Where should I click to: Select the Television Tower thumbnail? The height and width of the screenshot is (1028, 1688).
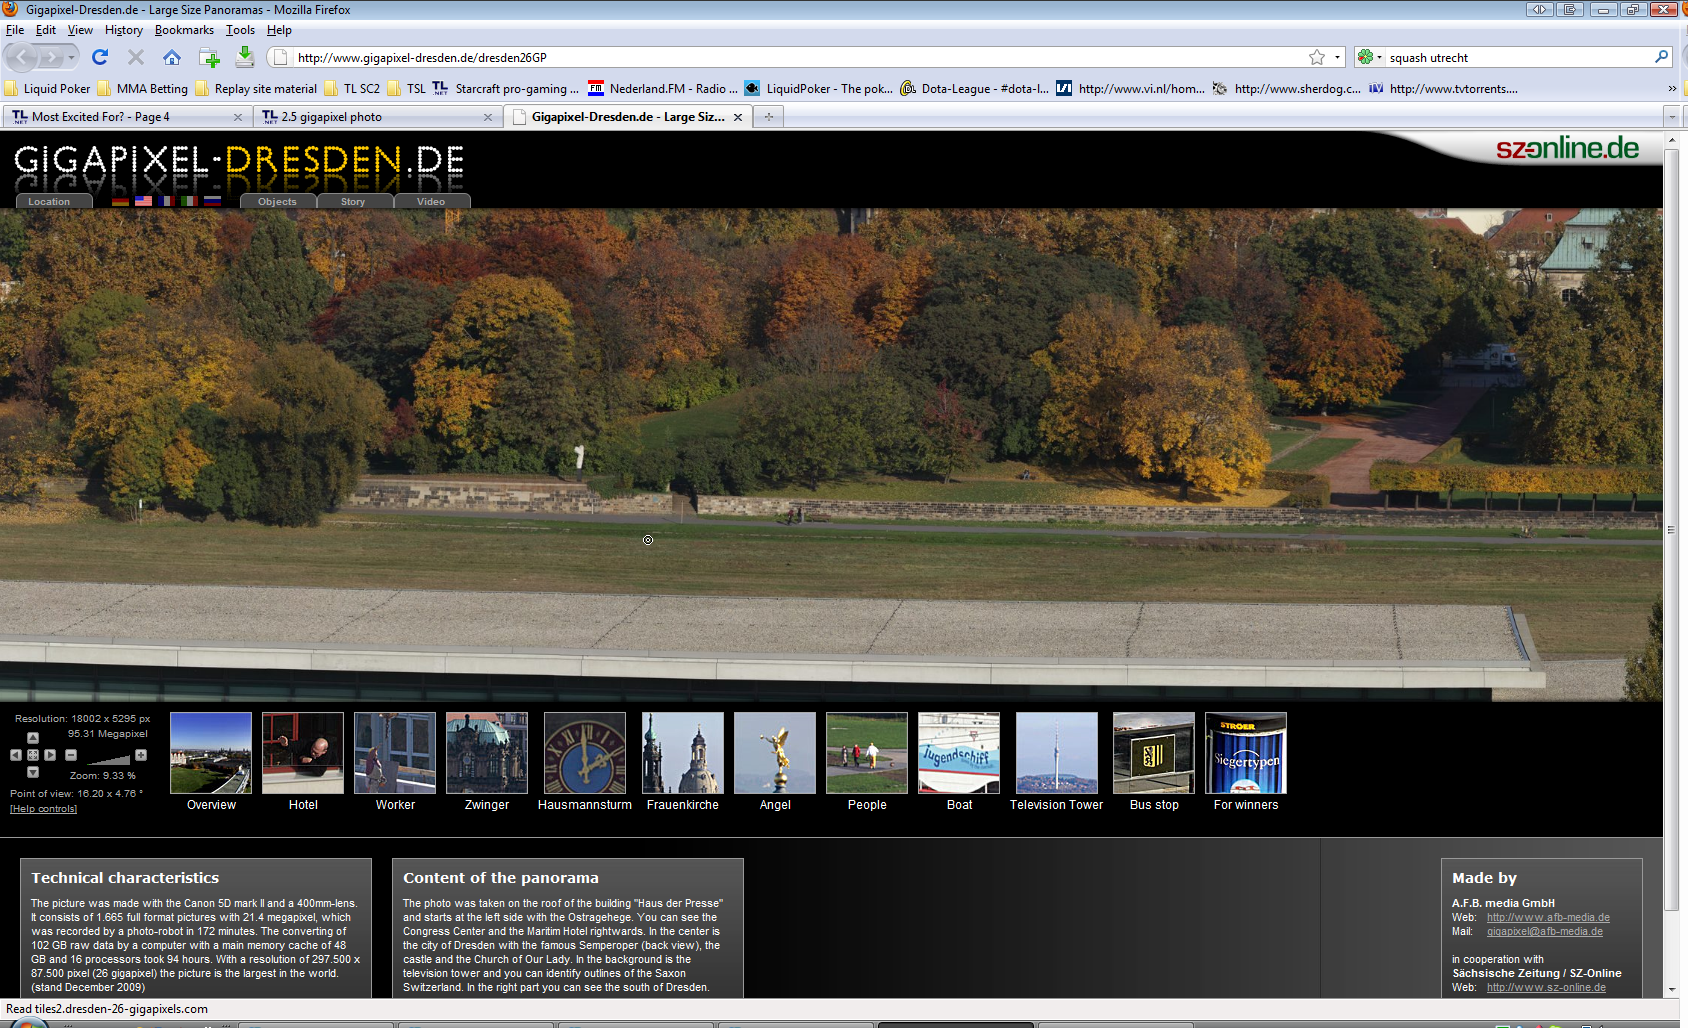1057,753
